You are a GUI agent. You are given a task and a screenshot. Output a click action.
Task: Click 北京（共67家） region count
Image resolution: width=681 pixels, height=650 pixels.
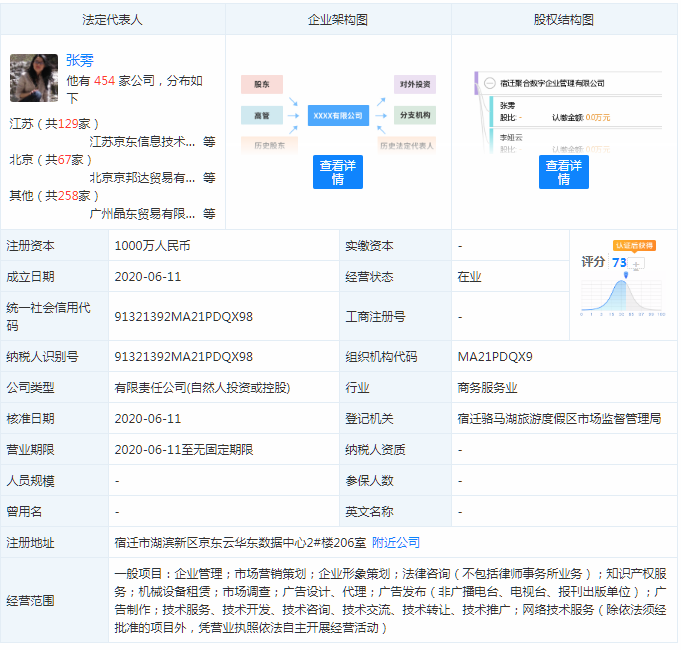pos(51,160)
